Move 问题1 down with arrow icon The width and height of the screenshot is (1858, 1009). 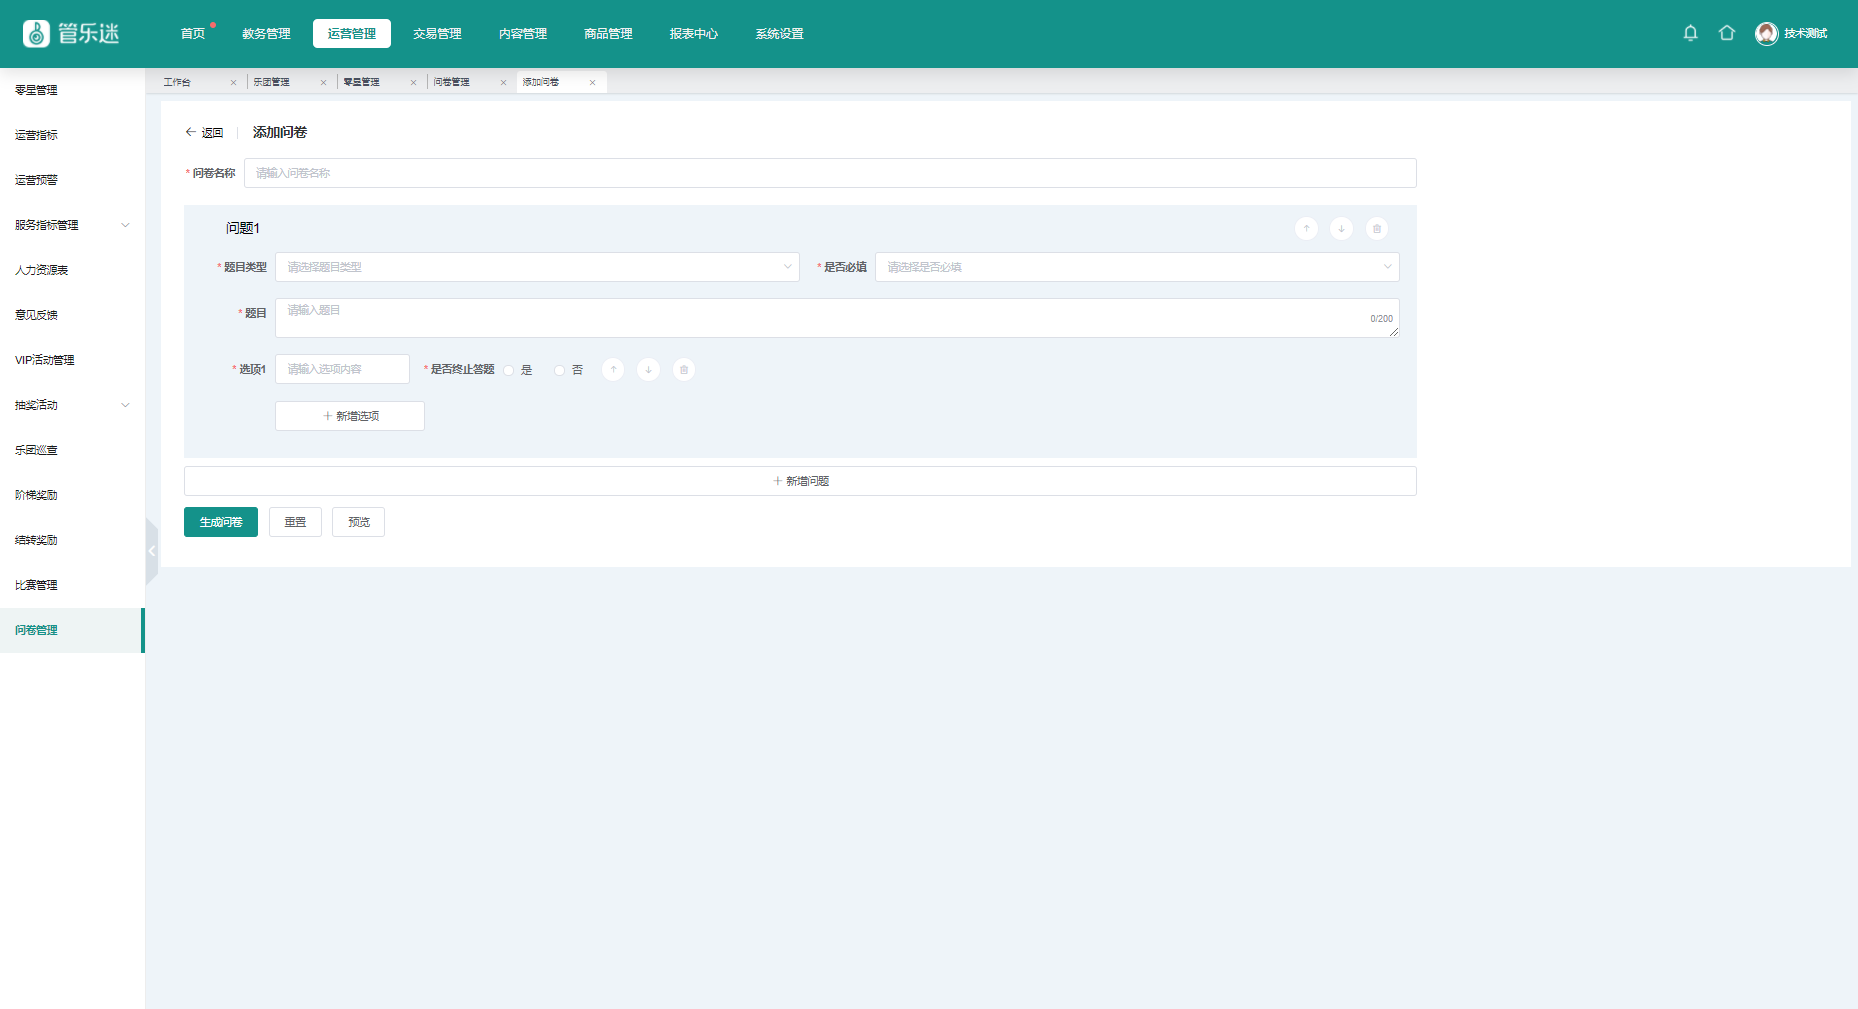[x=1341, y=229]
